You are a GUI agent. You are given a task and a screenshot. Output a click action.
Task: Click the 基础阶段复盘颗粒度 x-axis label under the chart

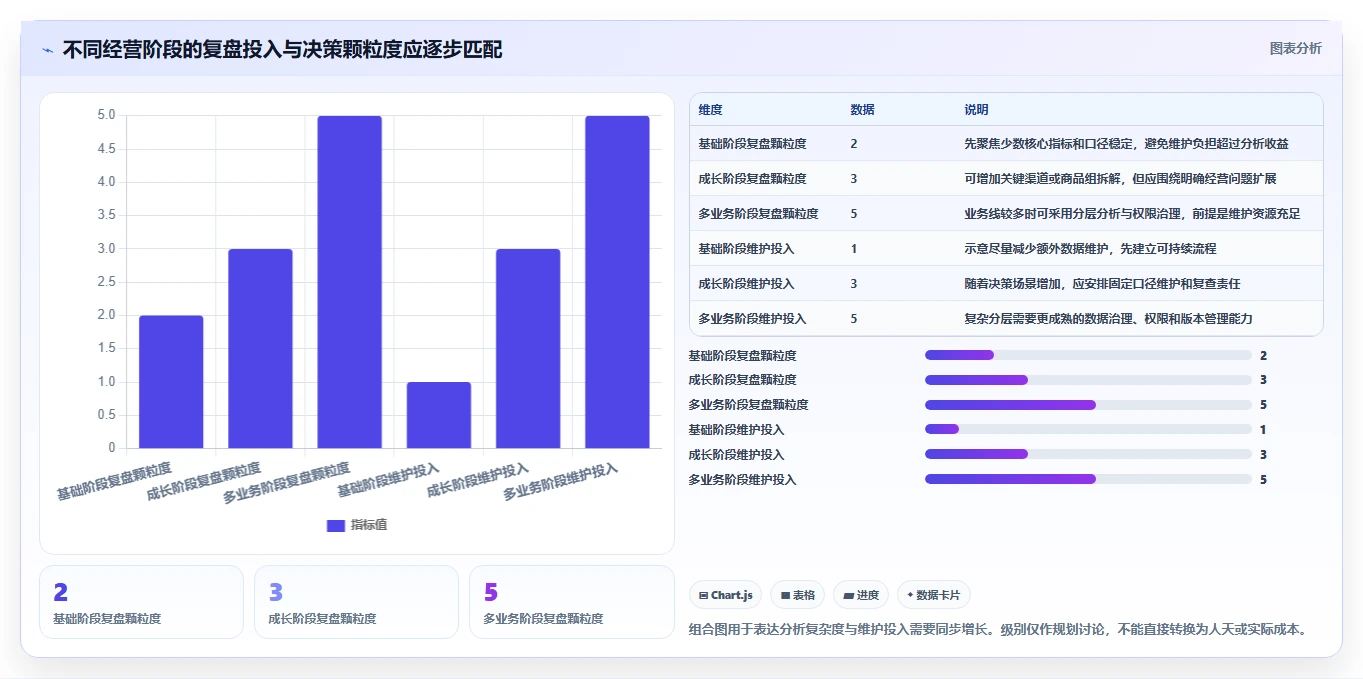coord(114,480)
